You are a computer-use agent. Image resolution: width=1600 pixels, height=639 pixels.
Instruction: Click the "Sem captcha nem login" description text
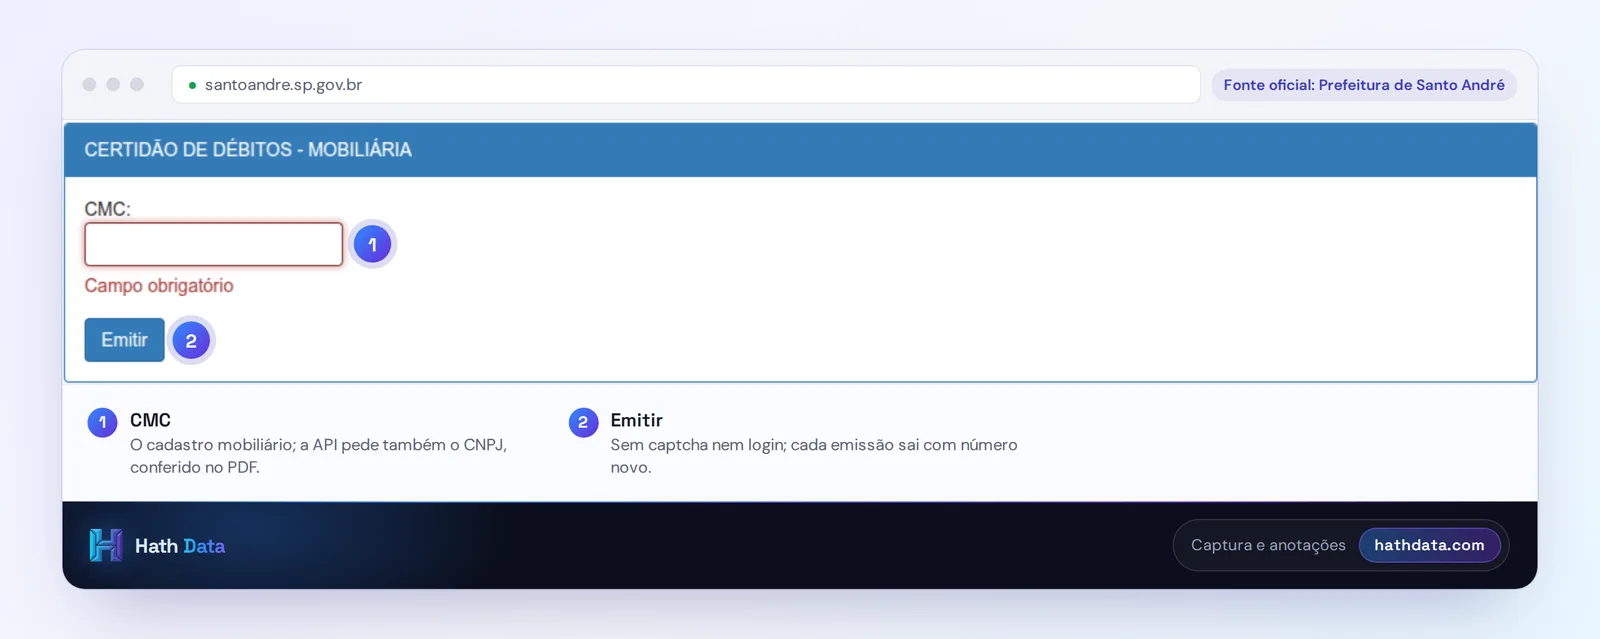(x=814, y=456)
